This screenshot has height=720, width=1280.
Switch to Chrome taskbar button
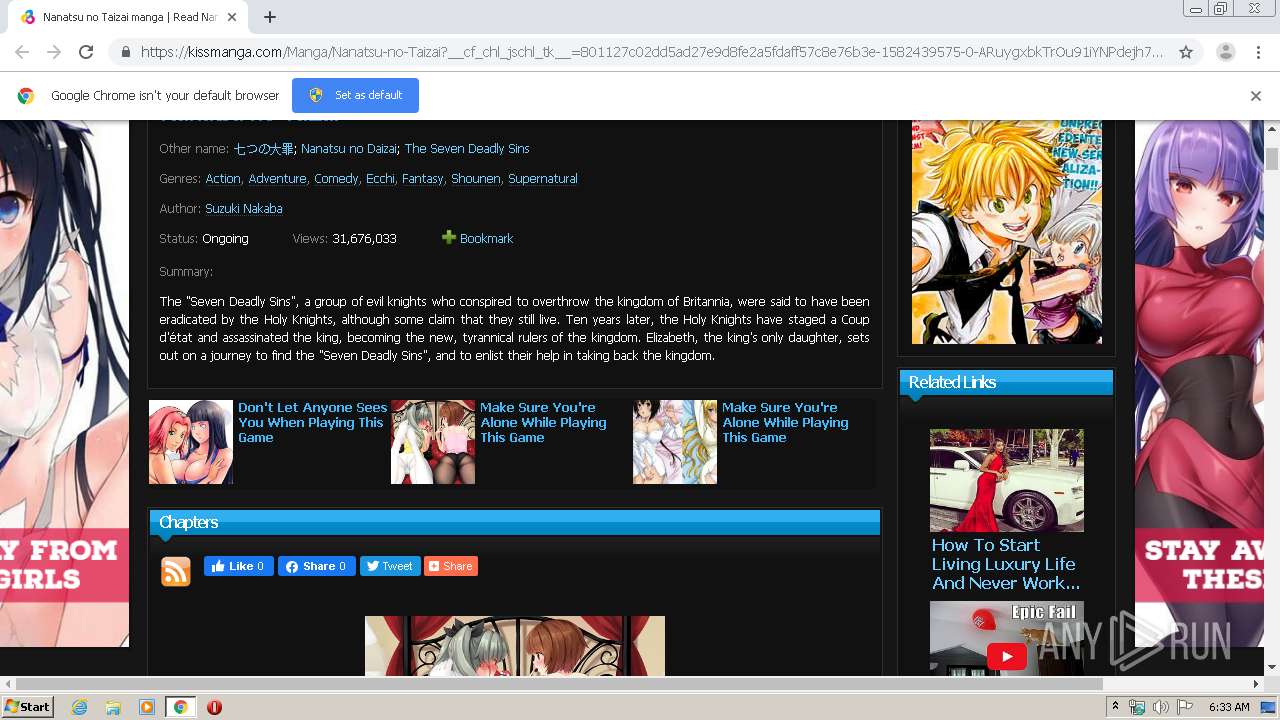tap(181, 707)
